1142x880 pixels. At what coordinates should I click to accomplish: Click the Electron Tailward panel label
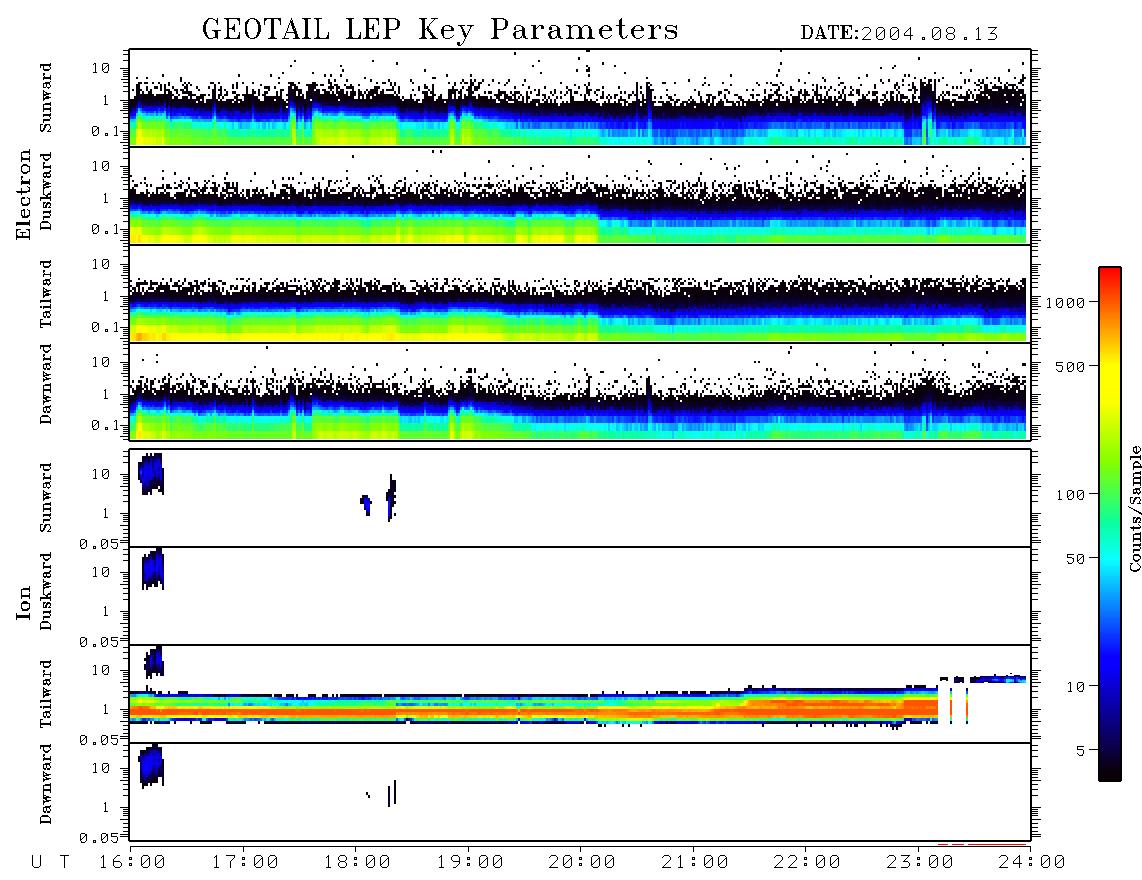pyautogui.click(x=46, y=294)
